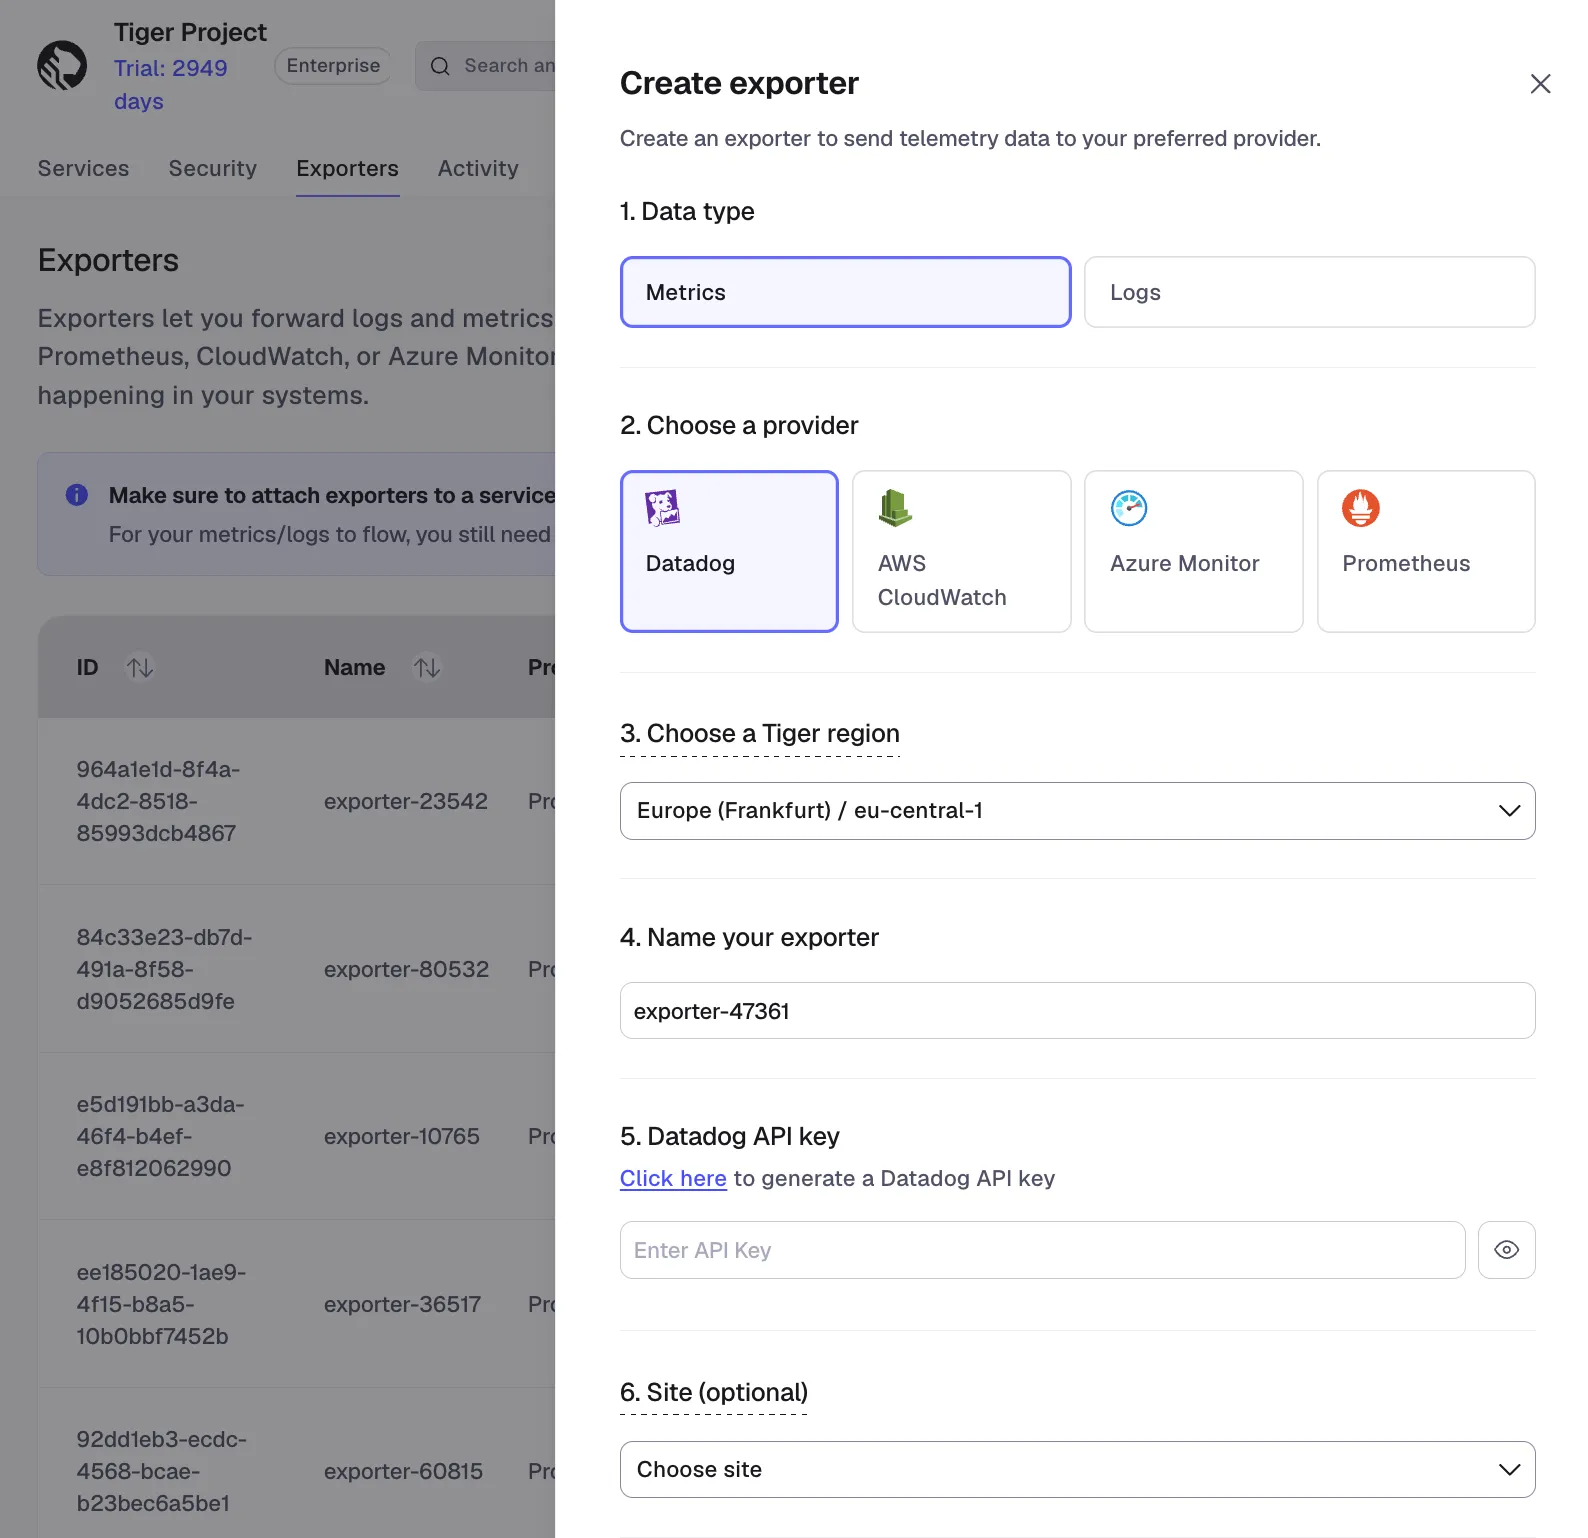Click exporter-23542 name cell
The height and width of the screenshot is (1538, 1588).
[405, 802]
